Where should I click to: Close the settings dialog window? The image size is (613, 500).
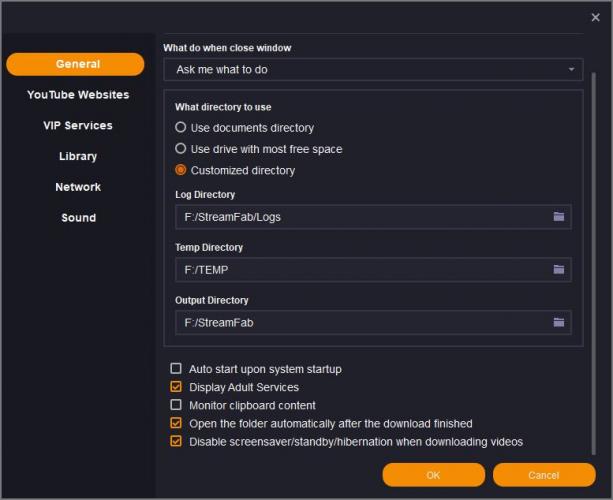pyautogui.click(x=596, y=17)
